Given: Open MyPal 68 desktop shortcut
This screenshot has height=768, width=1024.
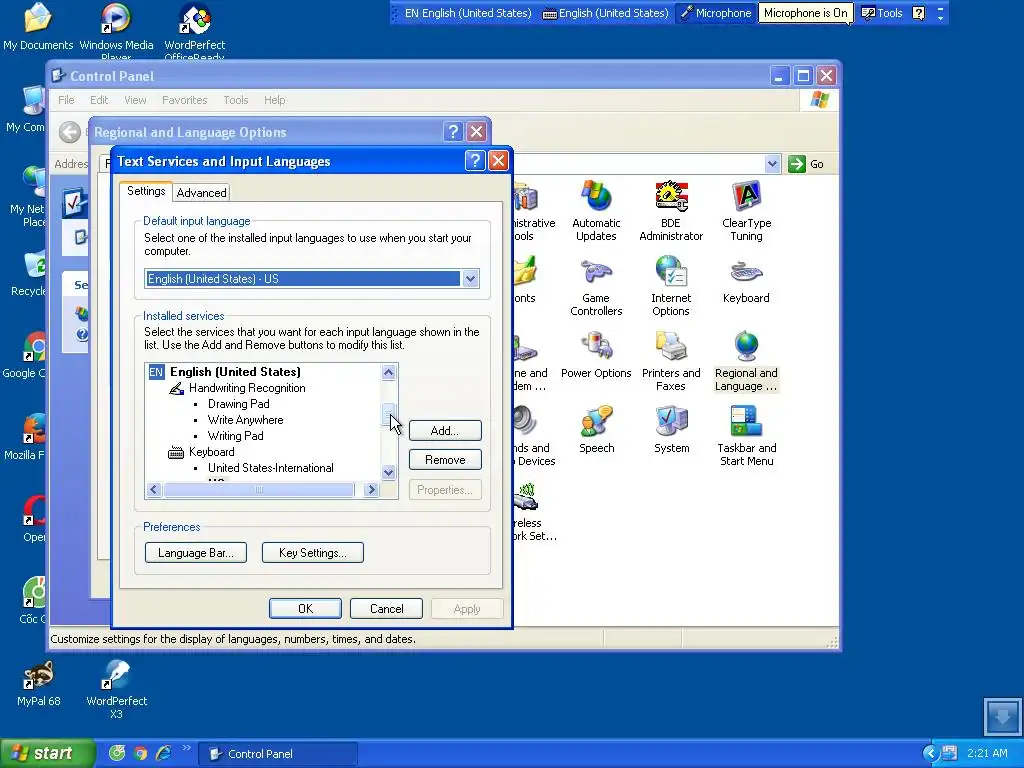Looking at the screenshot, I should [x=39, y=682].
